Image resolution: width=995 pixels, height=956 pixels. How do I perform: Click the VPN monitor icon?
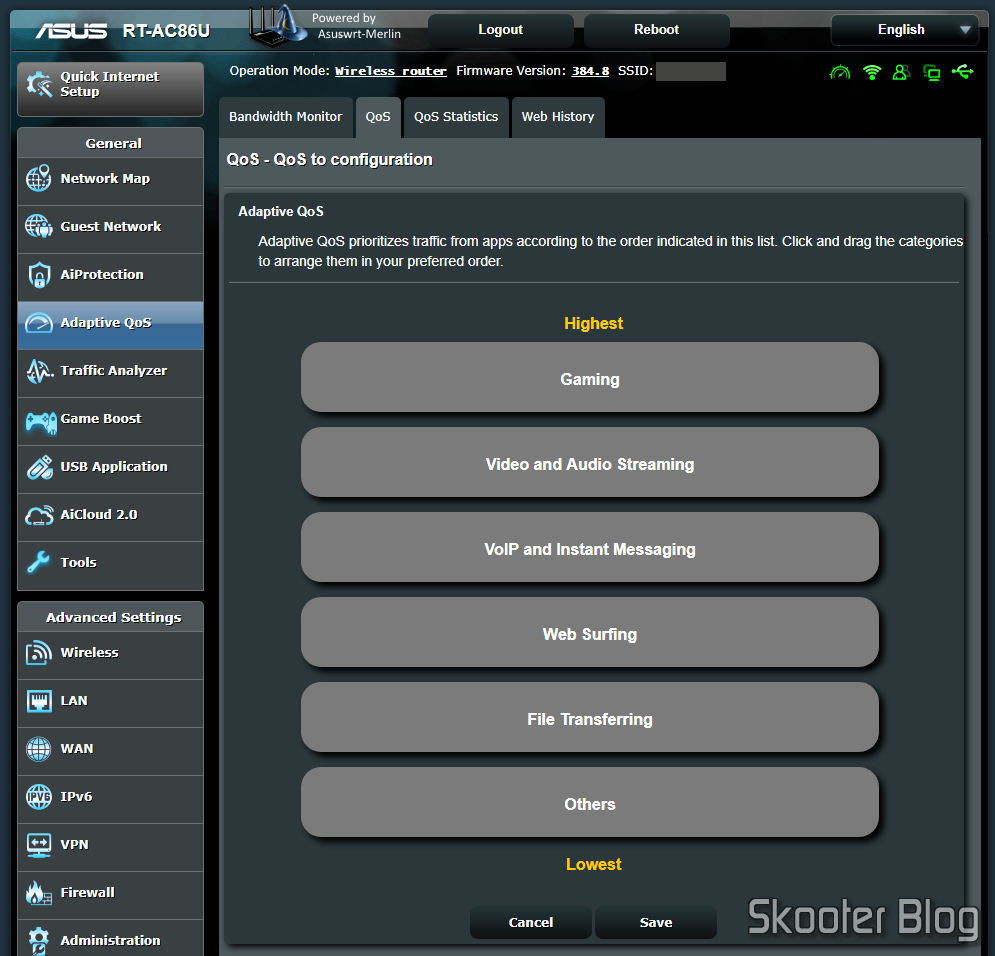tap(39, 845)
